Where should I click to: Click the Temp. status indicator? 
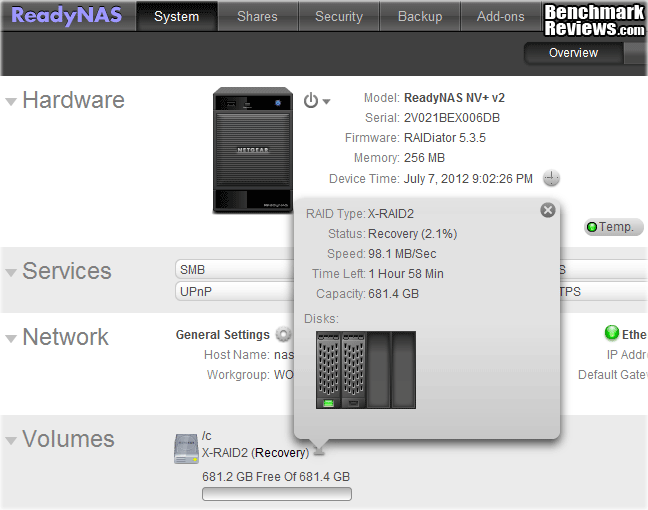point(613,227)
